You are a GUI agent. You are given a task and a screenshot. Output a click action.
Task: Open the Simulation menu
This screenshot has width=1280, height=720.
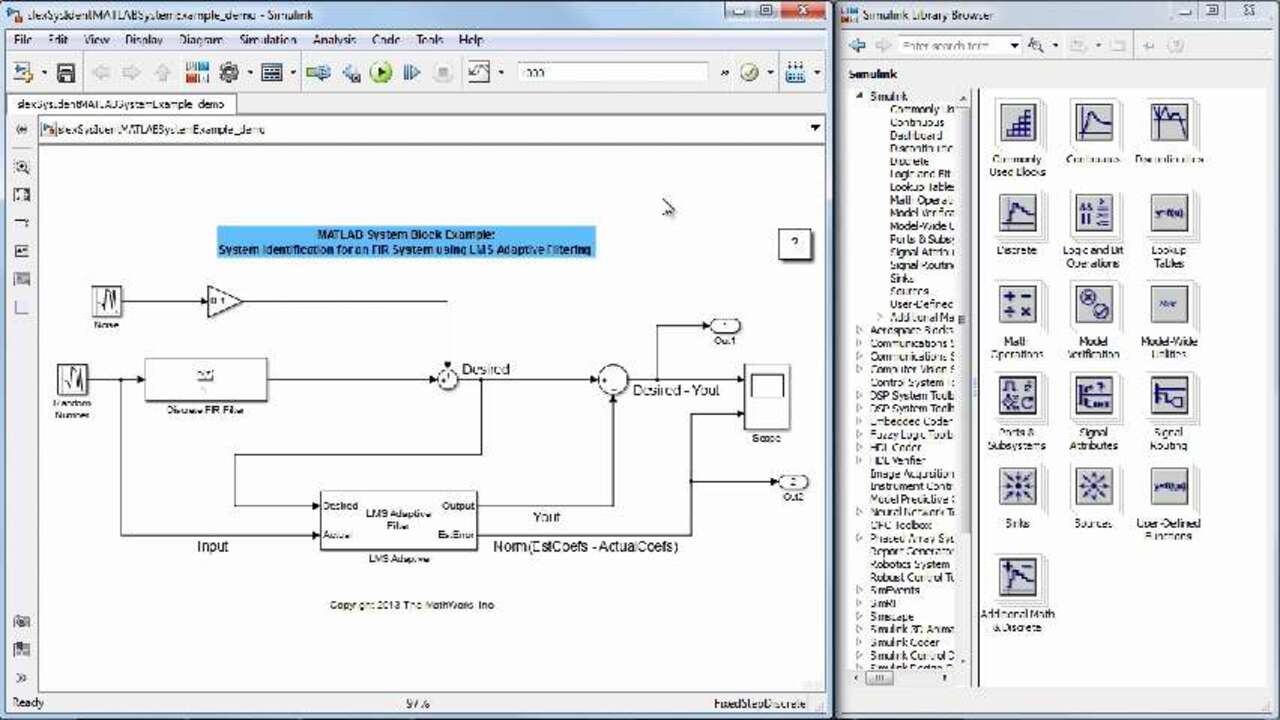coord(267,40)
